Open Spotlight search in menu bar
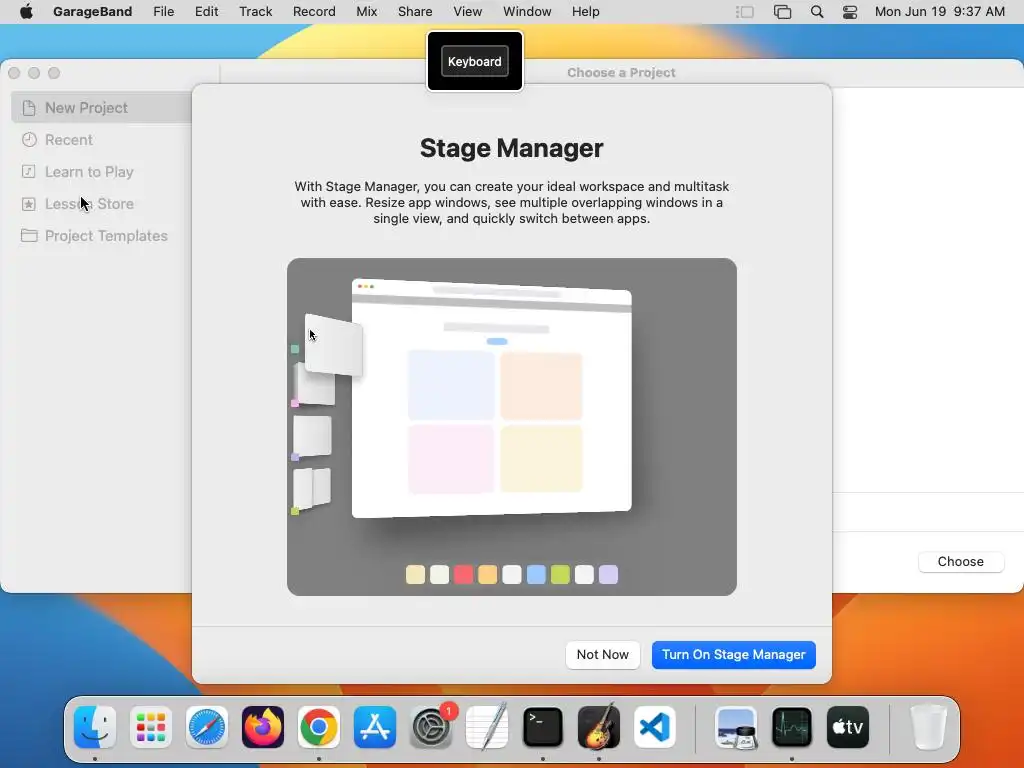1024x768 pixels. click(x=816, y=12)
